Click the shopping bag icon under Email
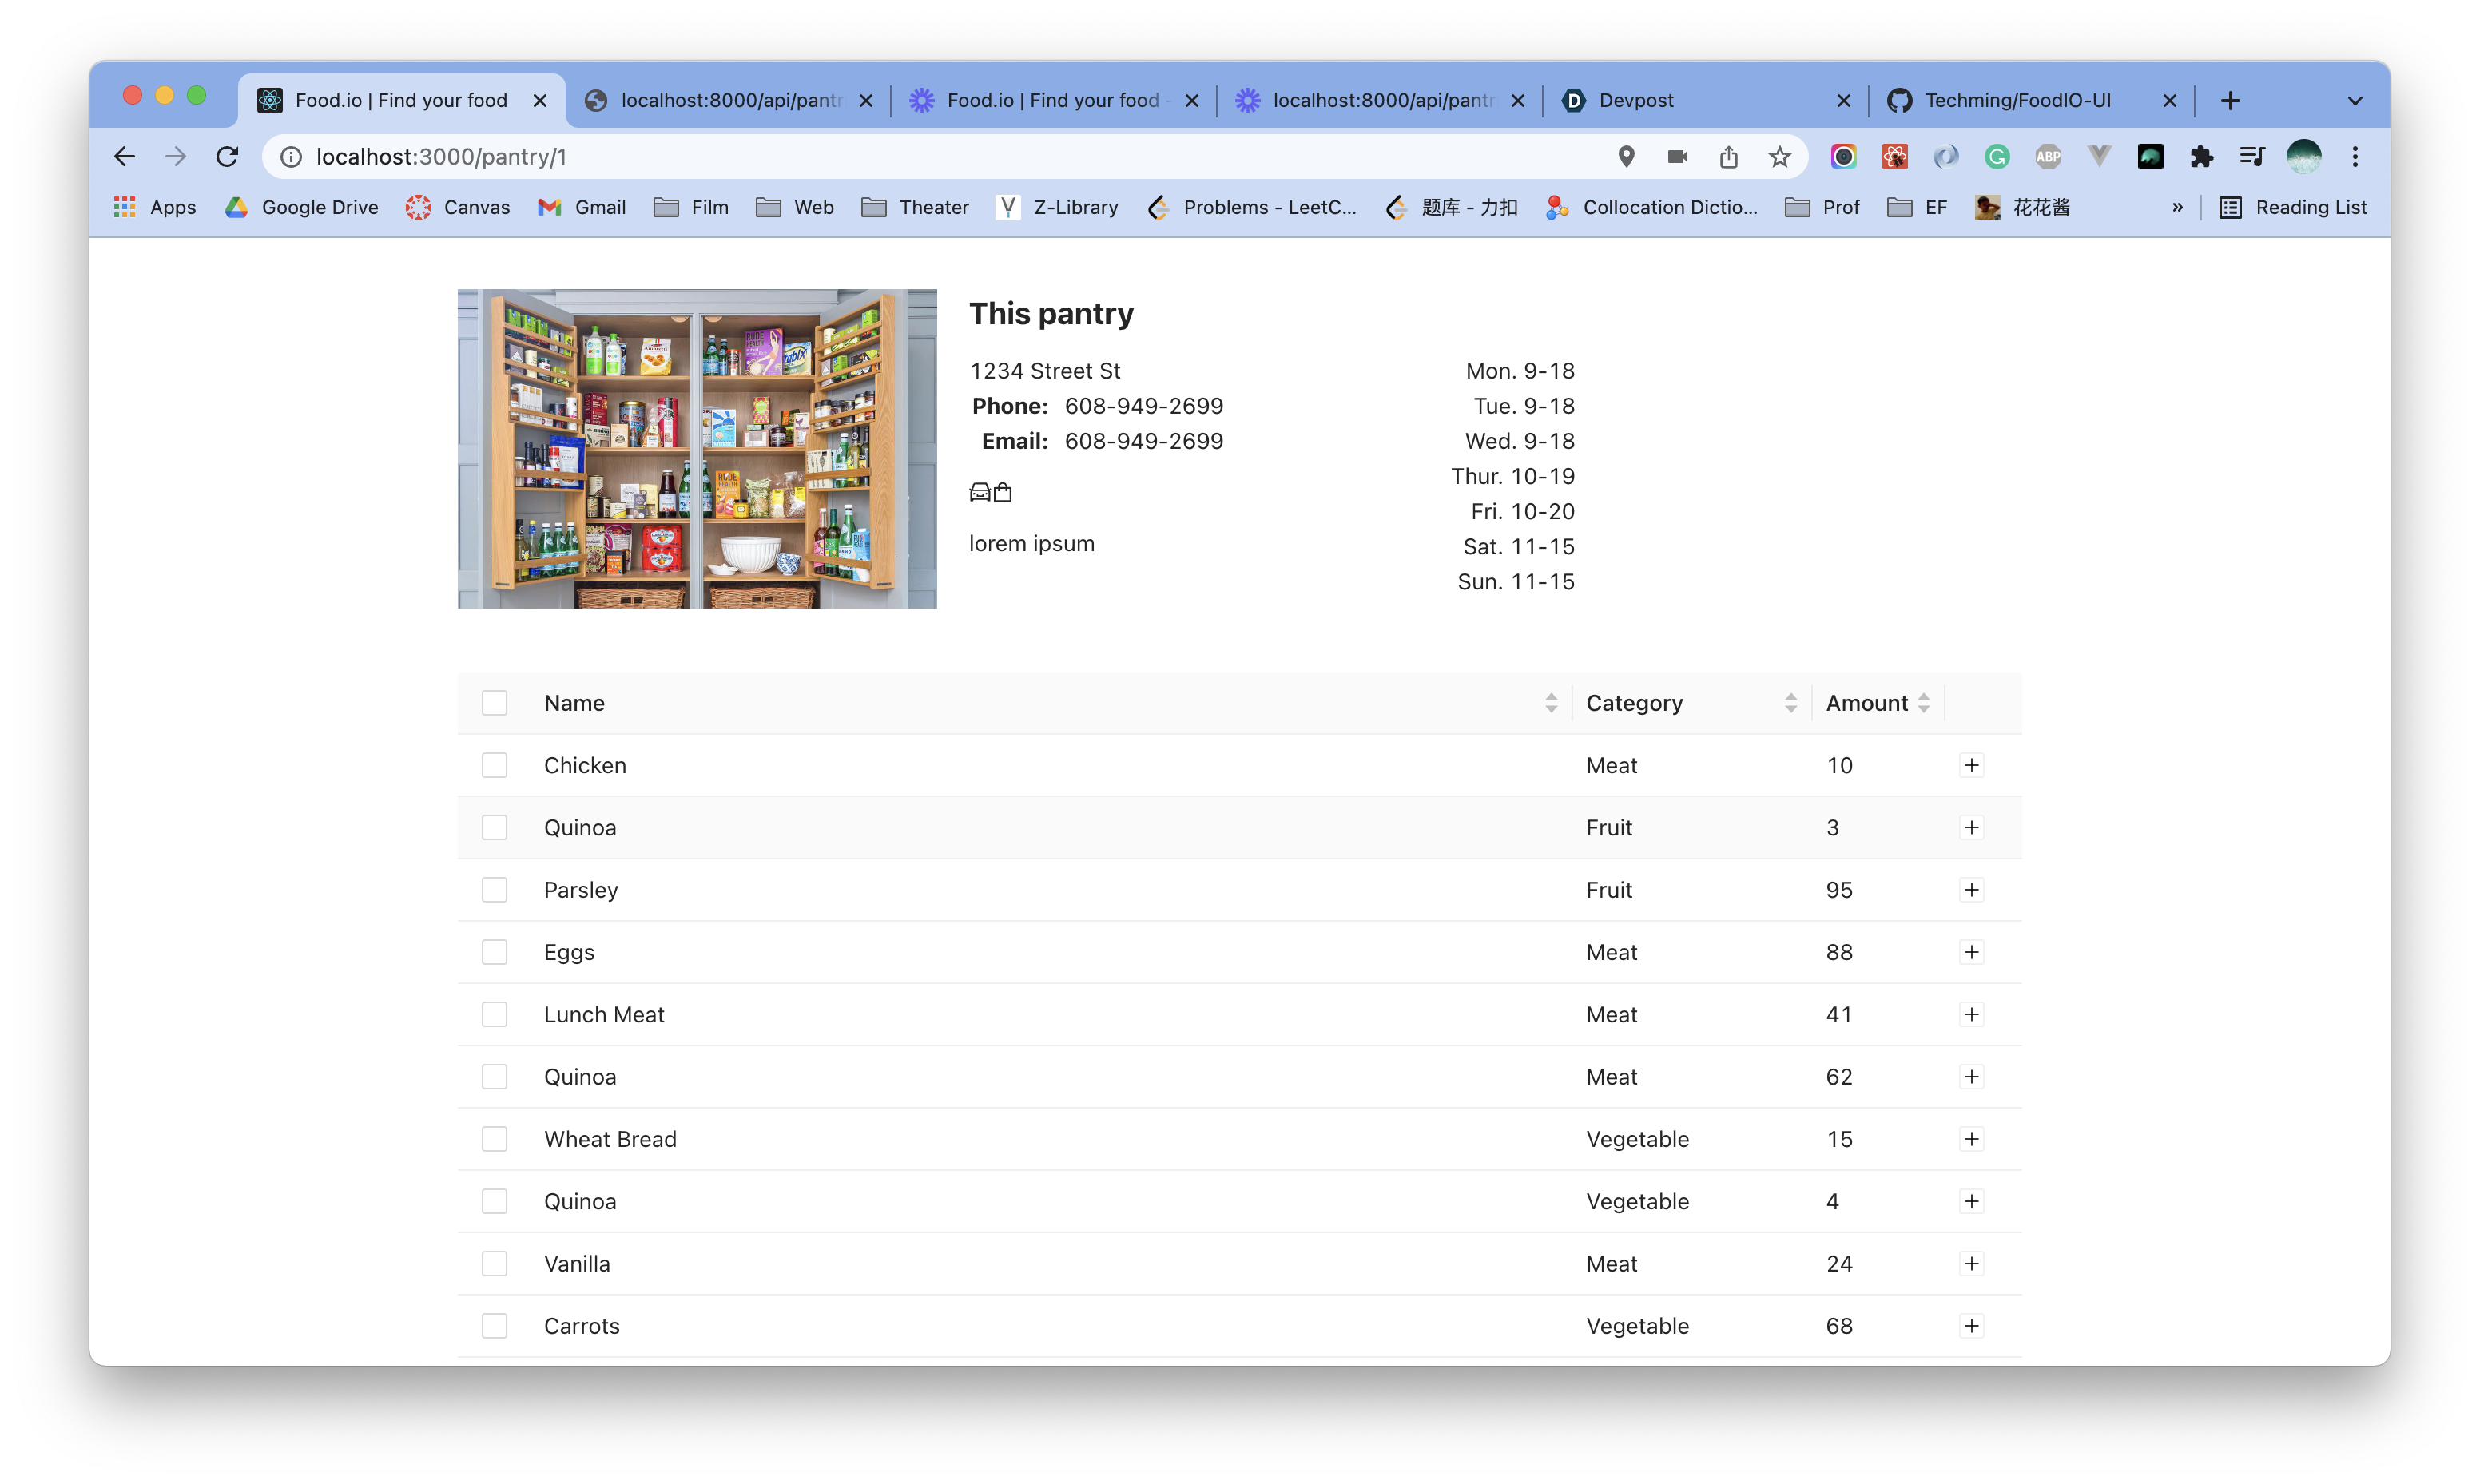 (x=1003, y=492)
